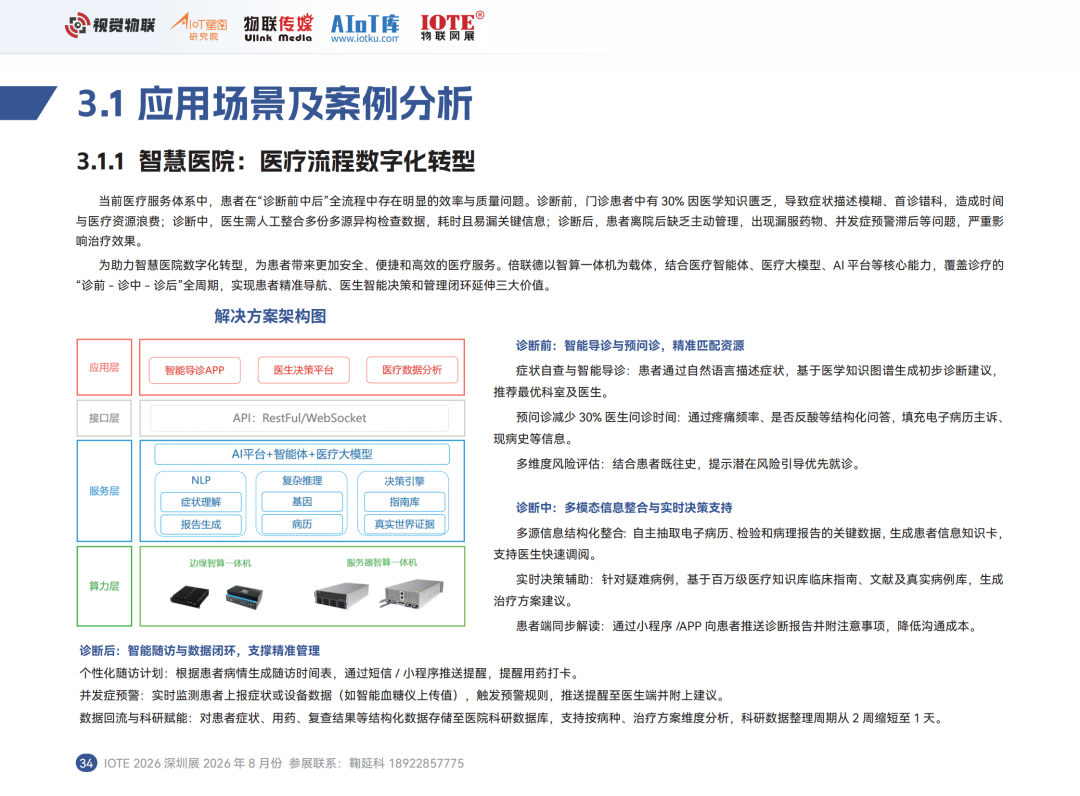1080x796 pixels.
Task: Click the 症状理解 box under NLP
Action: (201, 502)
